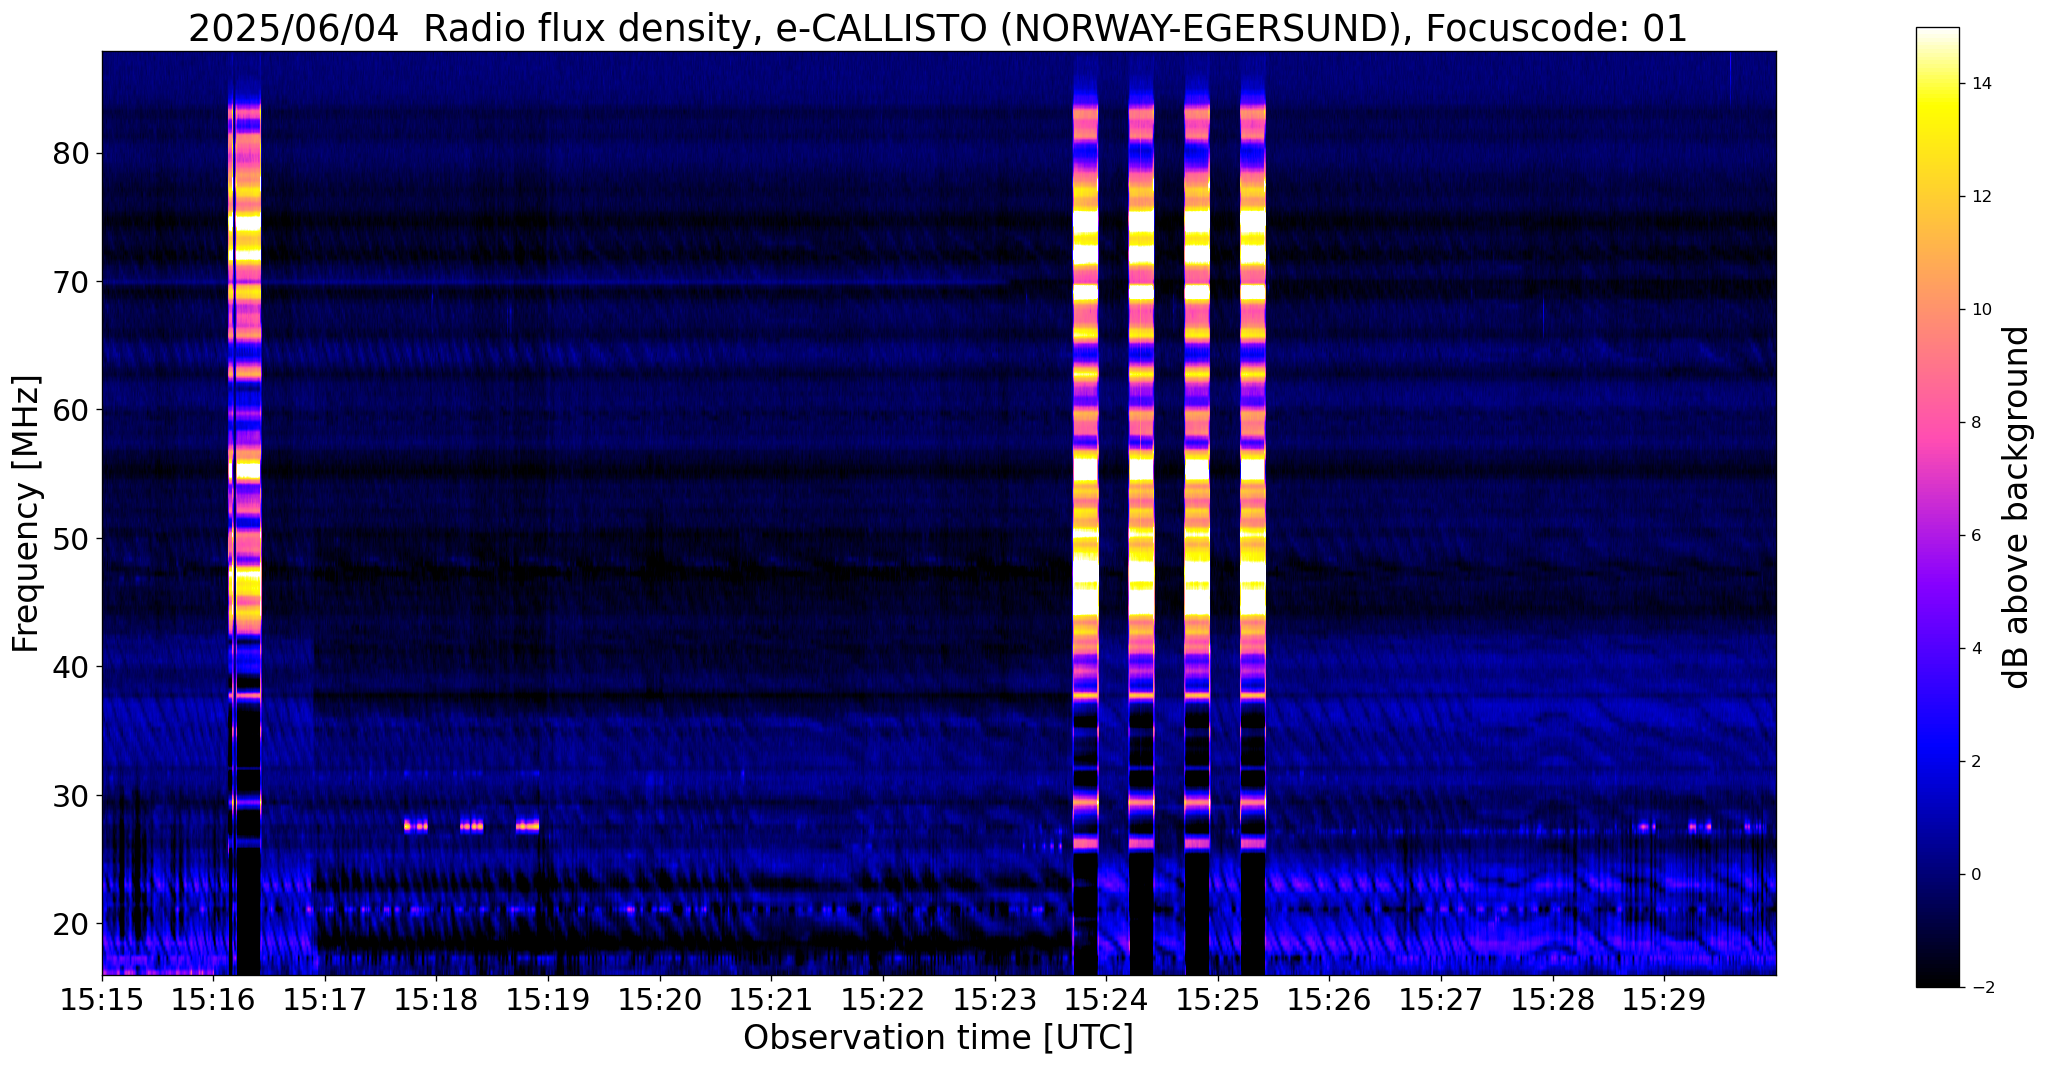
Task: Click the 60 MHz frequency tick label
Action: [70, 410]
